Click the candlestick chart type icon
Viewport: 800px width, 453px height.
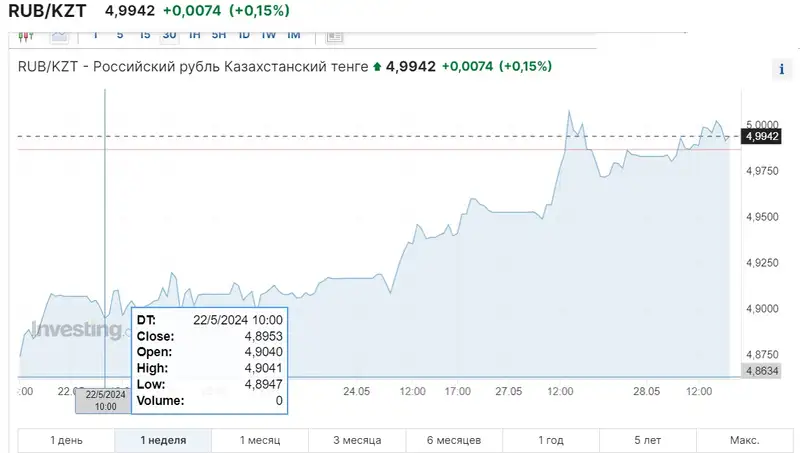[x=27, y=35]
